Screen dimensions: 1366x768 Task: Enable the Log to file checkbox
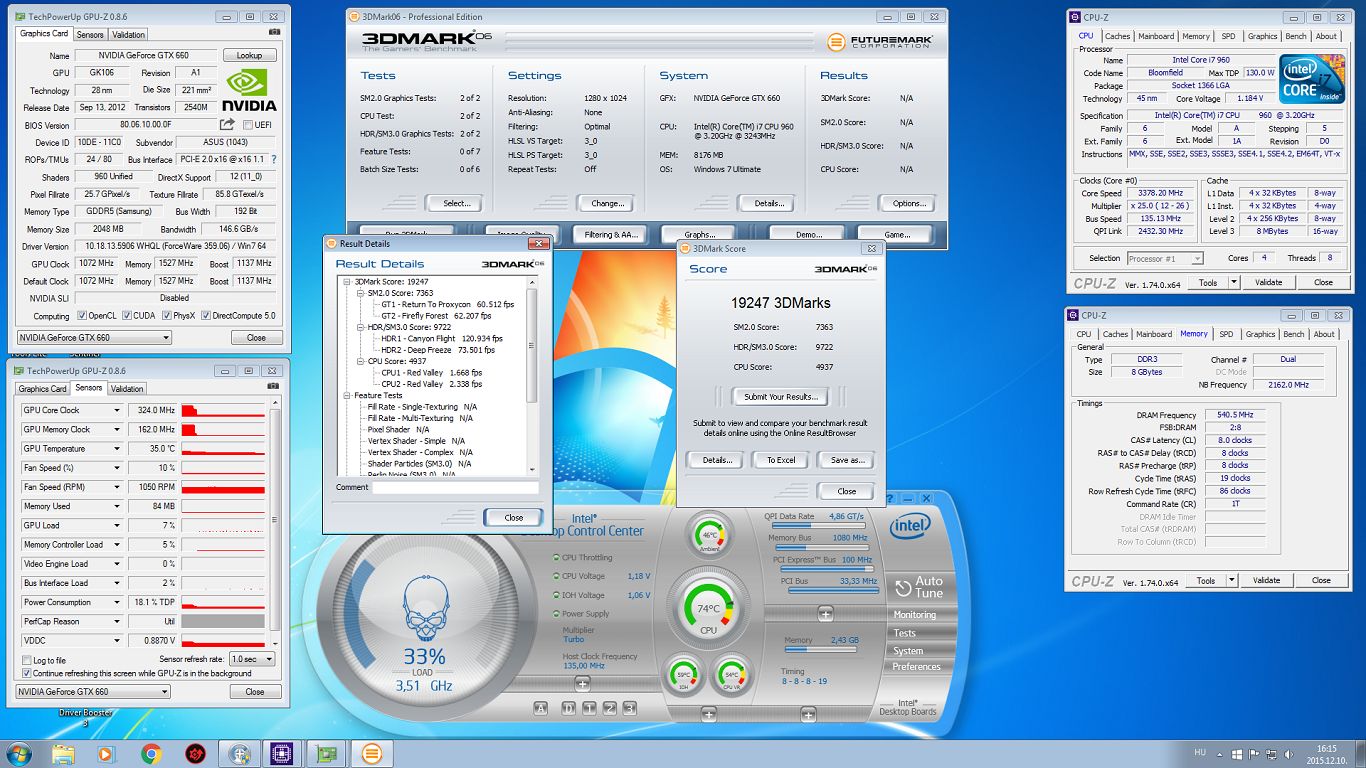[26, 660]
